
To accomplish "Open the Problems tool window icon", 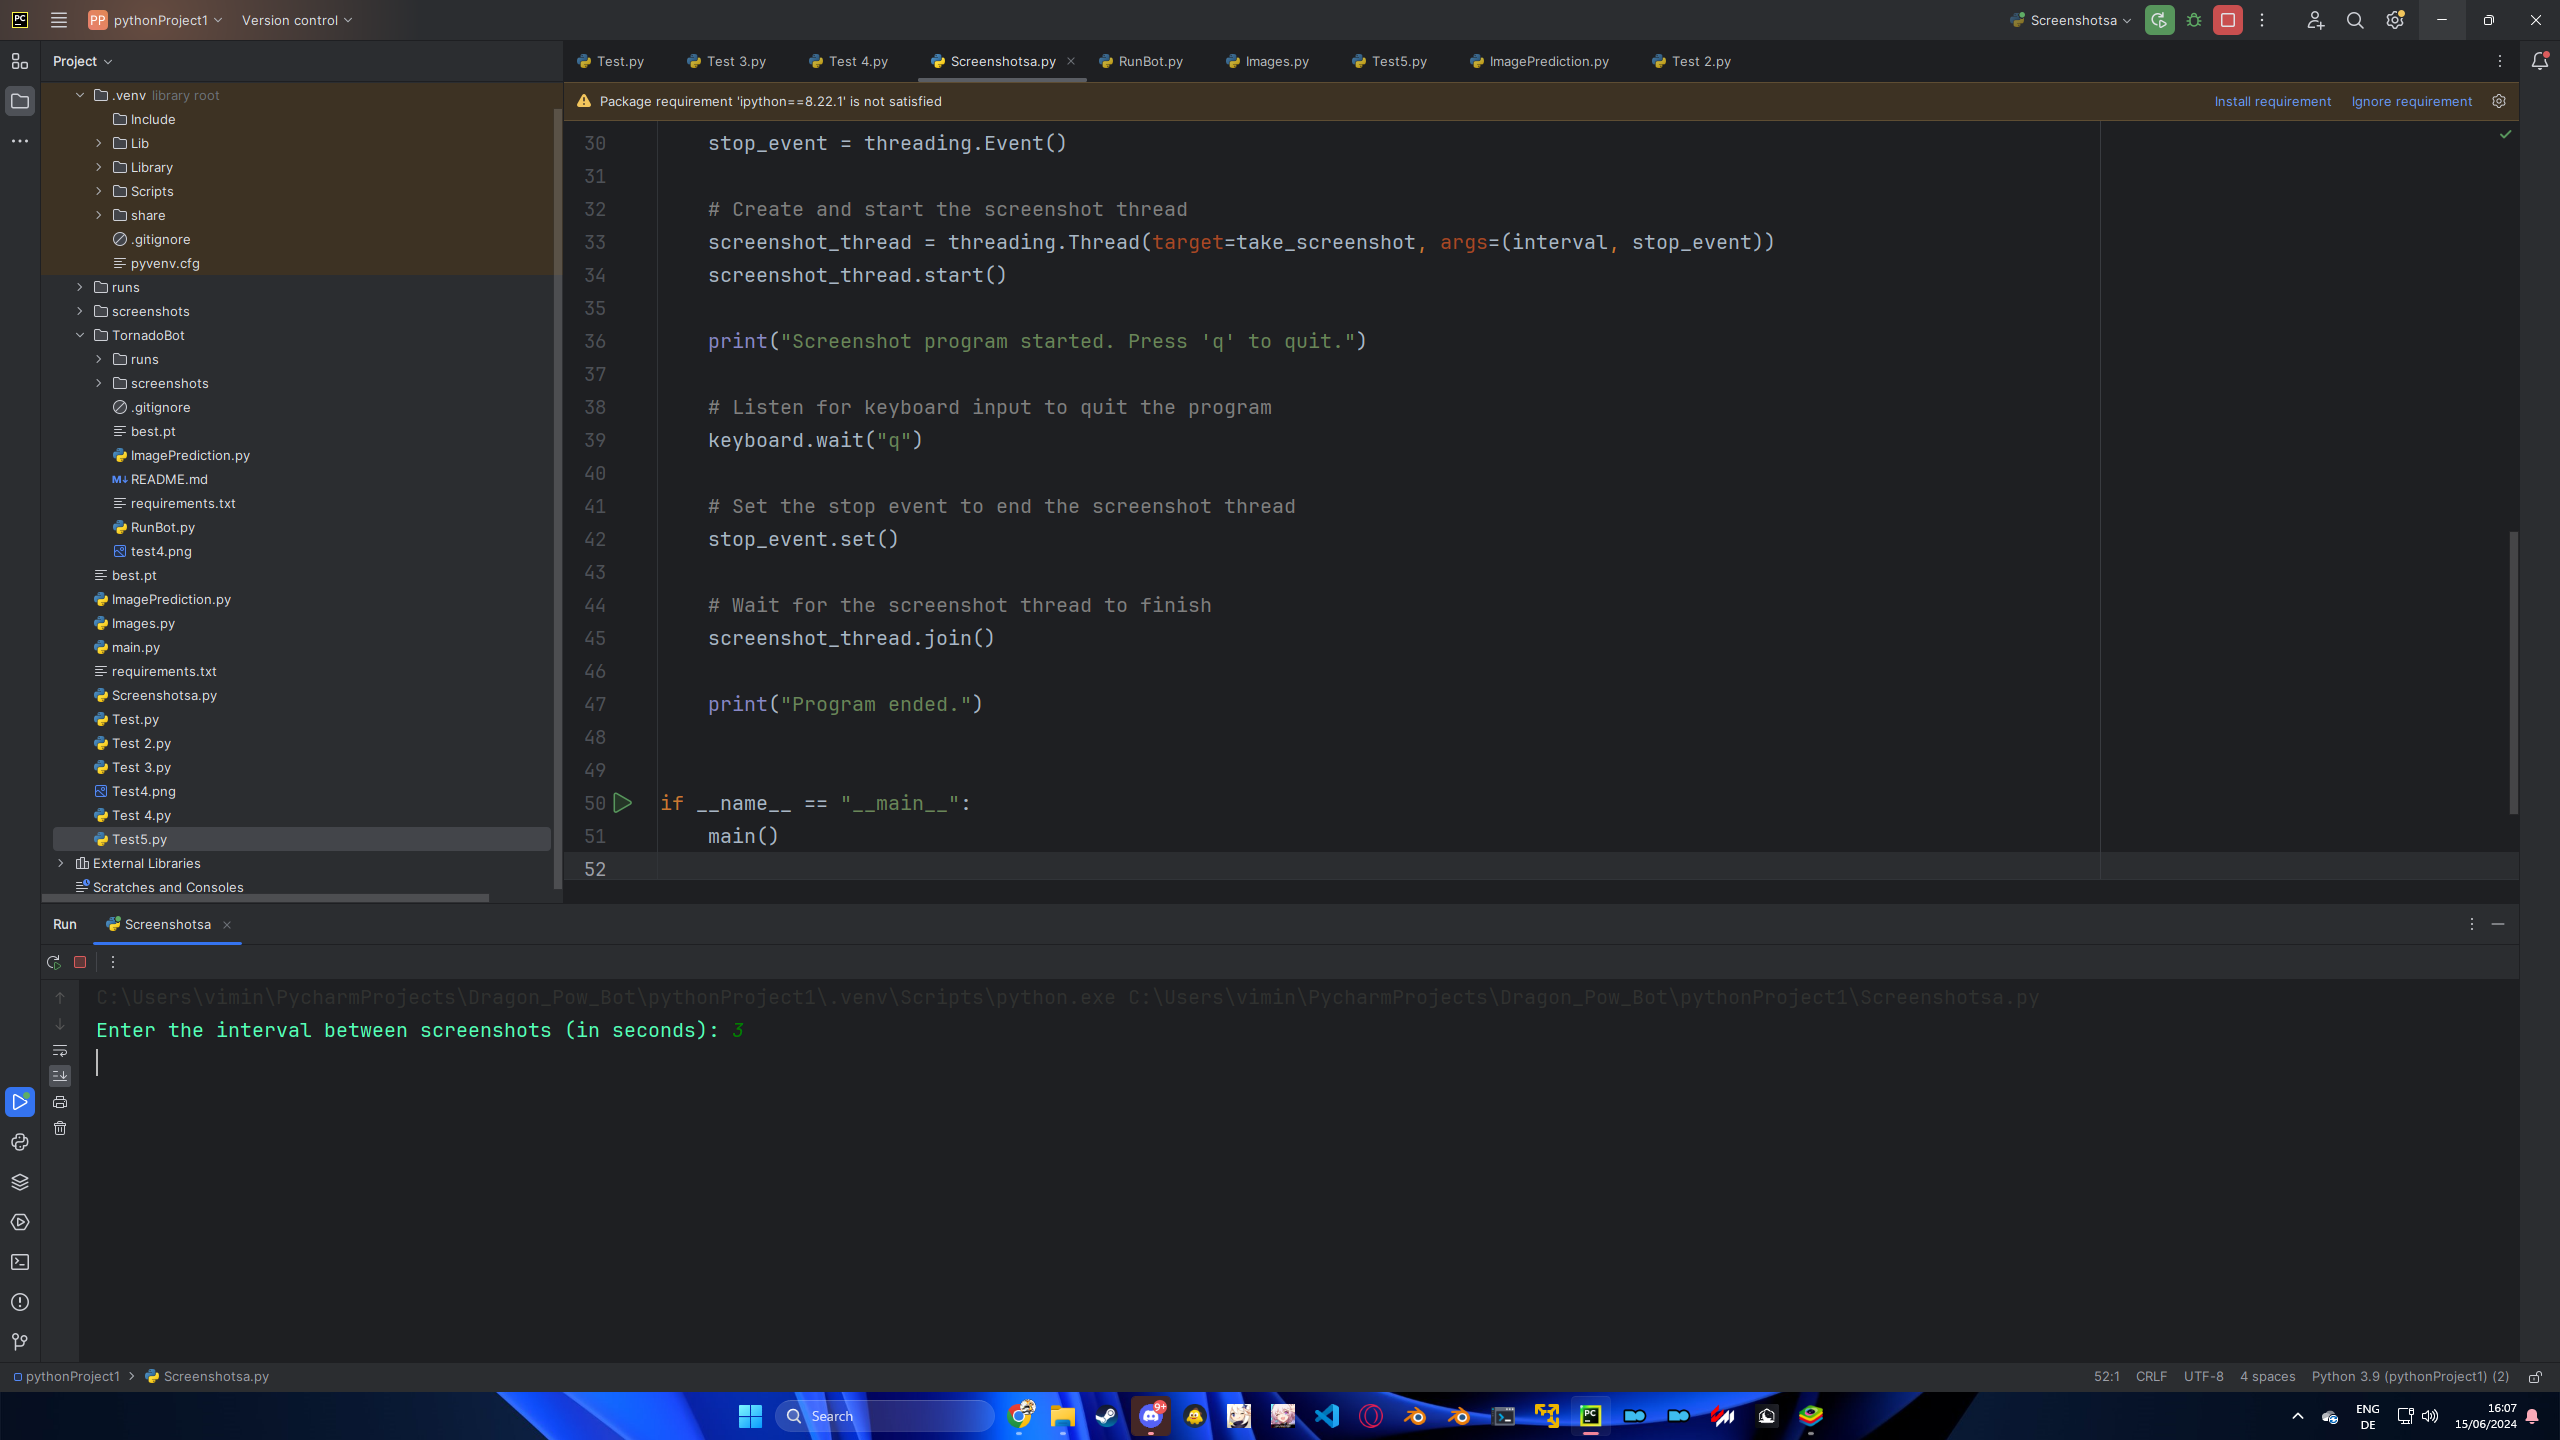I will (20, 1302).
